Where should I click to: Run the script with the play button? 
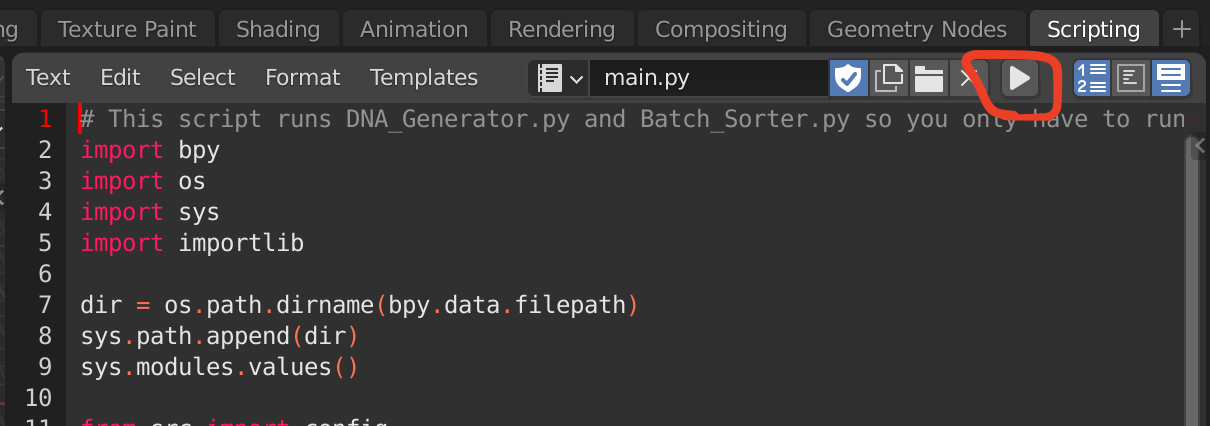point(1019,78)
